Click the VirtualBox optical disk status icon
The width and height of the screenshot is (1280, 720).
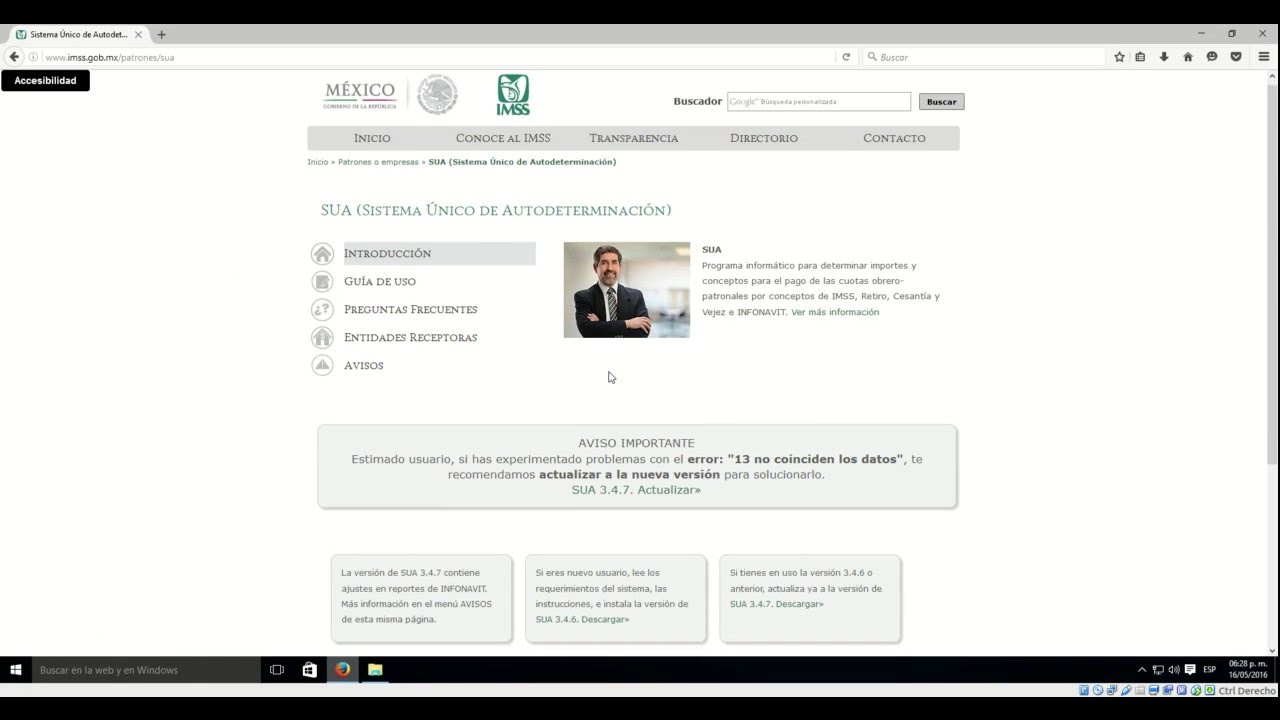click(x=1098, y=691)
